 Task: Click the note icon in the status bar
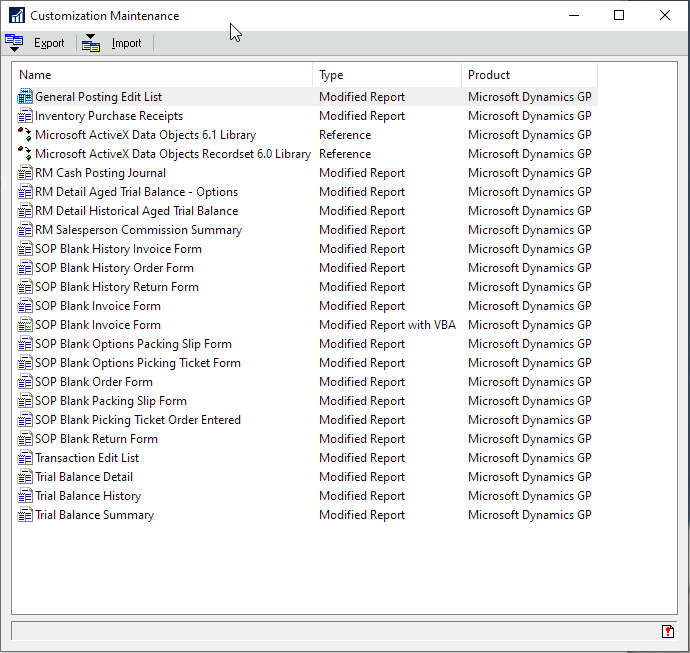point(668,631)
